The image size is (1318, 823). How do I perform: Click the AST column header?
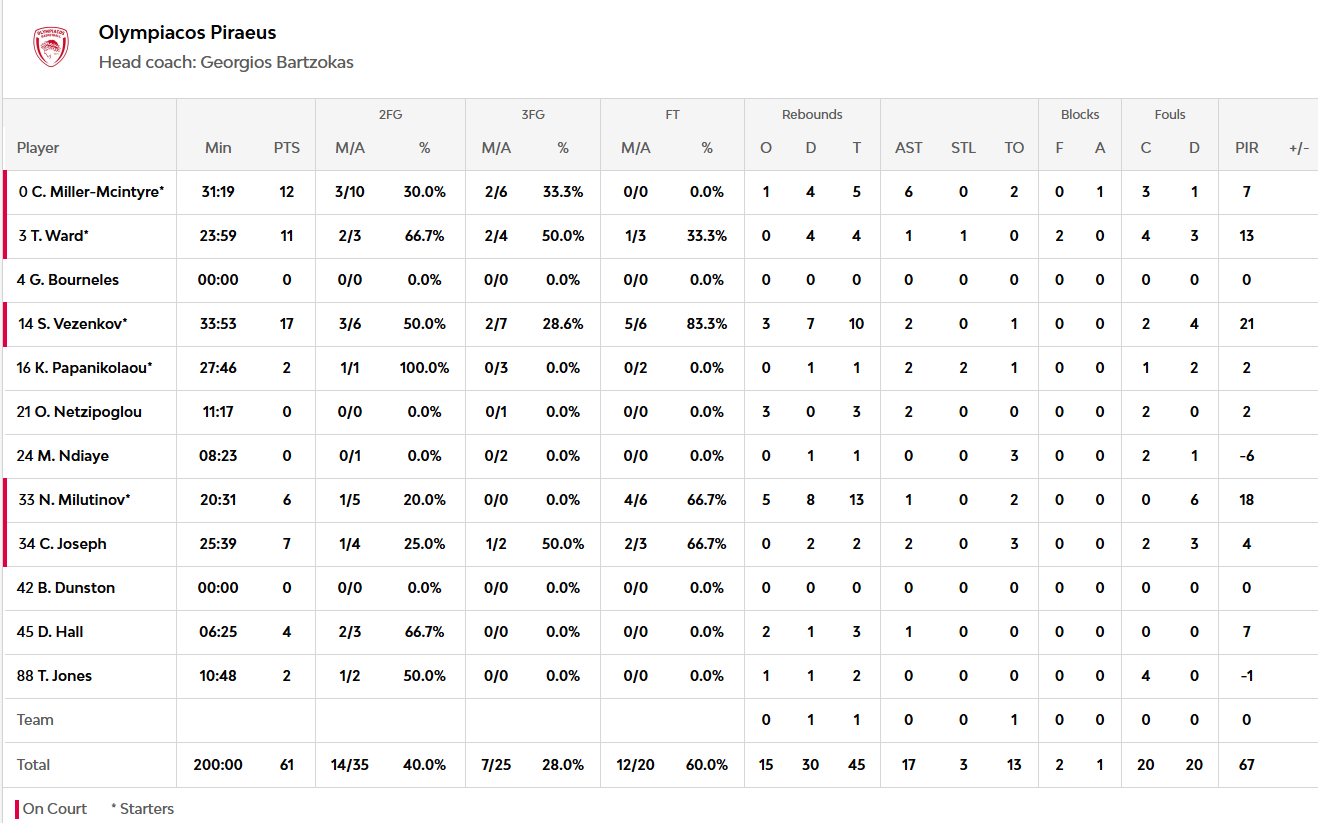(909, 148)
